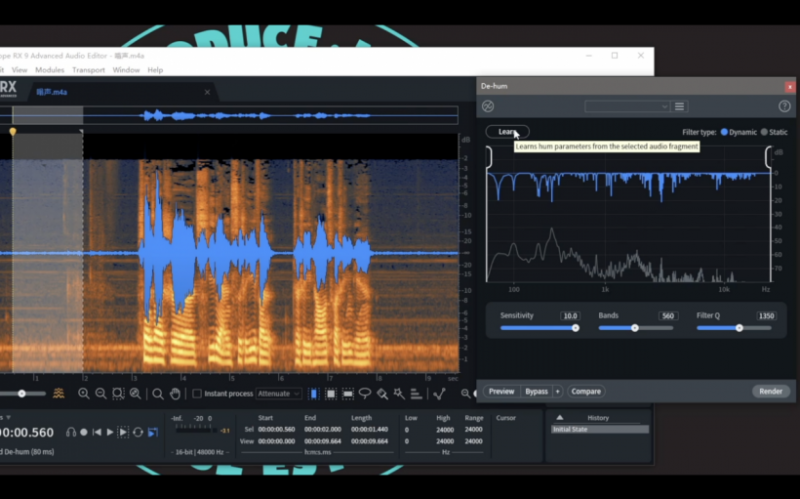The height and width of the screenshot is (499, 800).
Task: Click the checkmark path icon in toolbar
Action: tap(439, 393)
